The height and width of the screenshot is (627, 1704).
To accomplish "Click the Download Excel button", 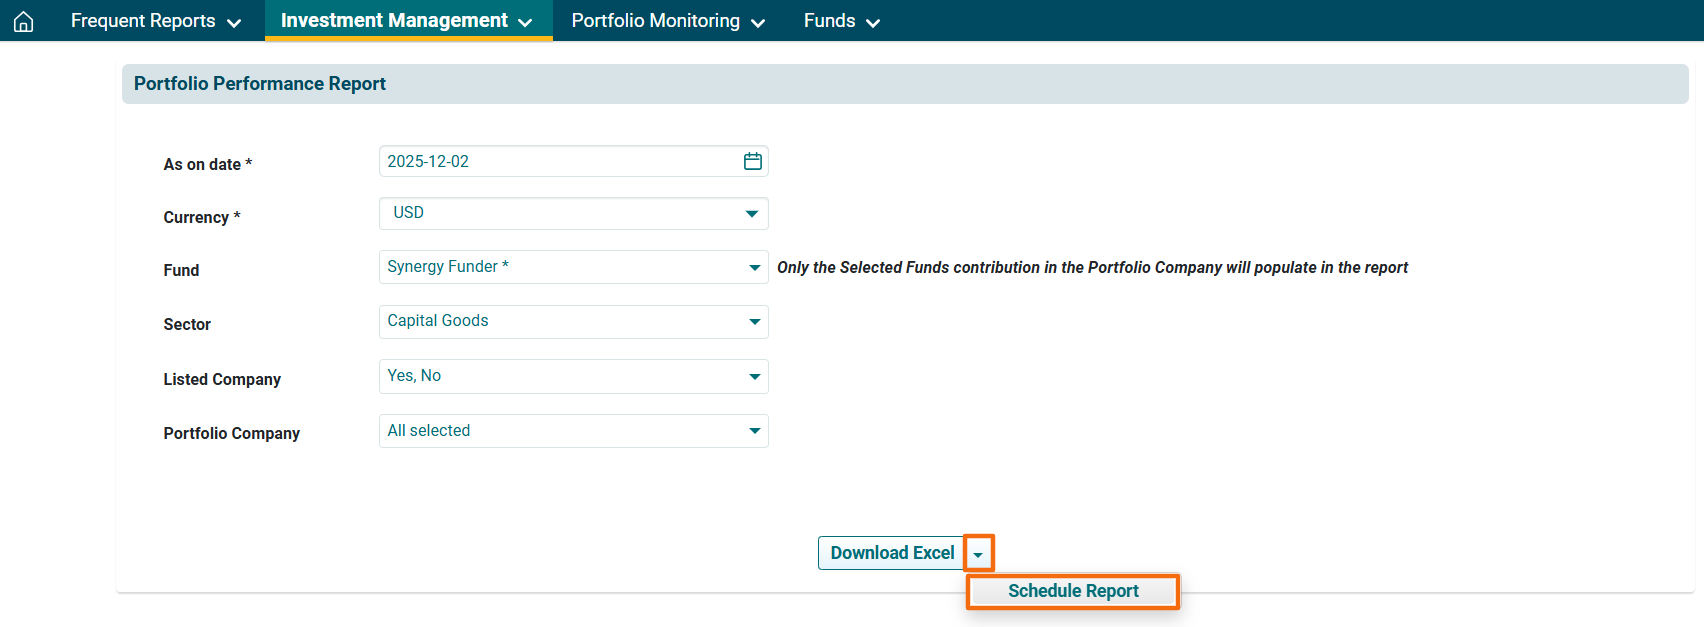I will coord(891,553).
